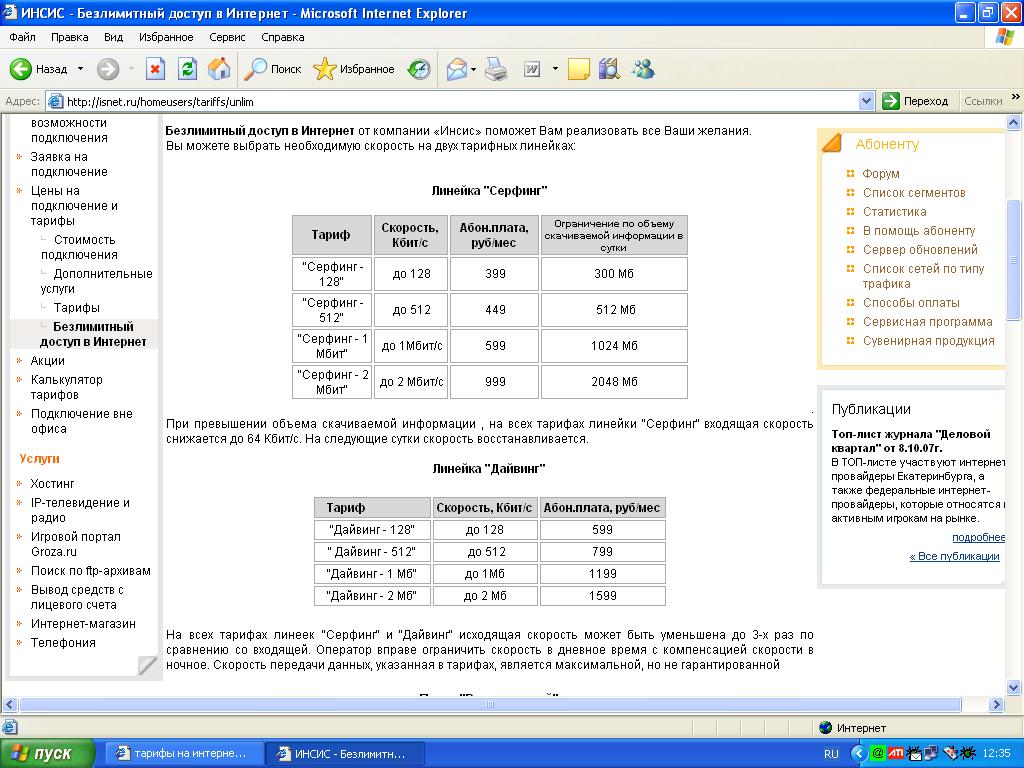Open Интернет-магазин sidebar link

tap(83, 624)
